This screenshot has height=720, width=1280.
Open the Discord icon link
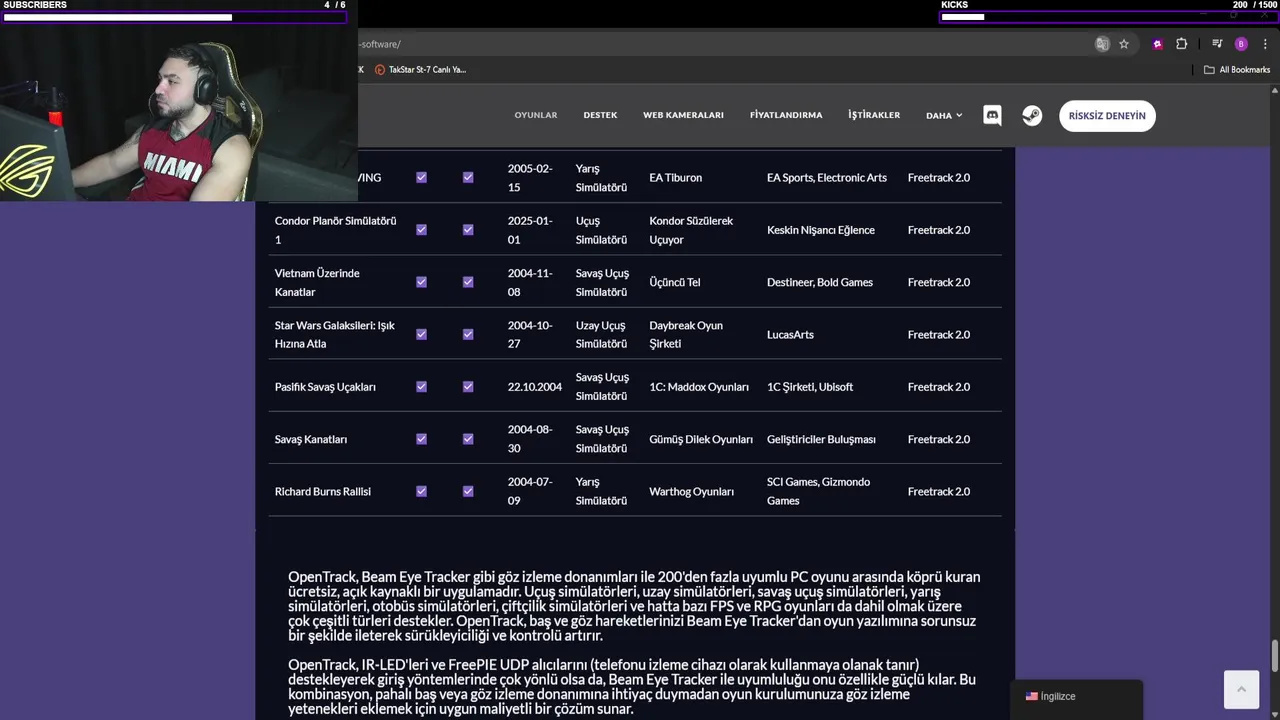click(992, 116)
